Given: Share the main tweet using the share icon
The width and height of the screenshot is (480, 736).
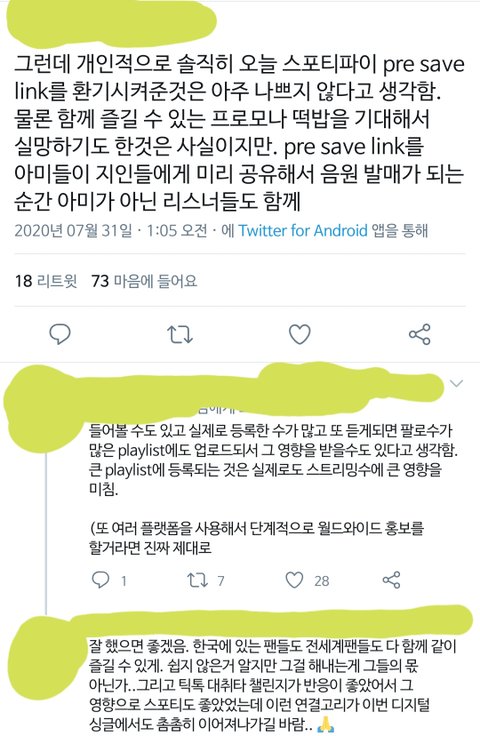Looking at the screenshot, I should tap(419, 334).
